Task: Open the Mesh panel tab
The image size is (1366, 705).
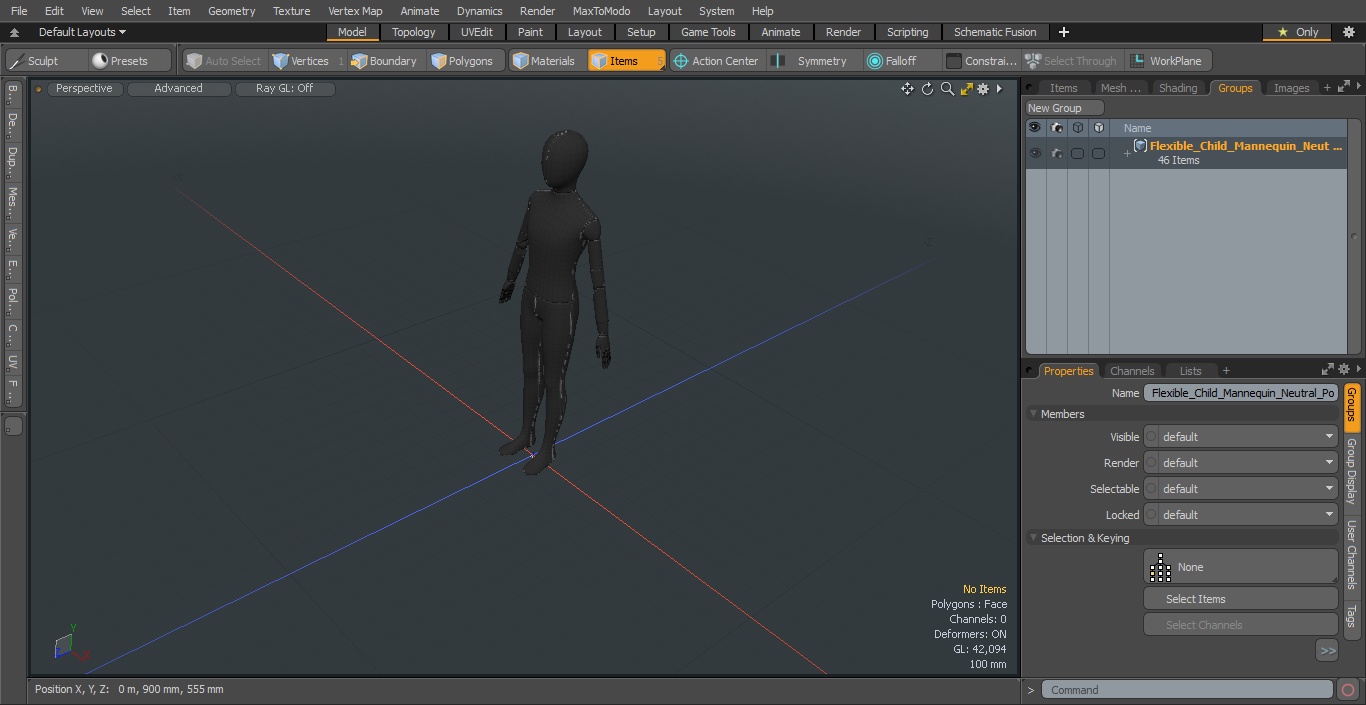Action: 1120,88
